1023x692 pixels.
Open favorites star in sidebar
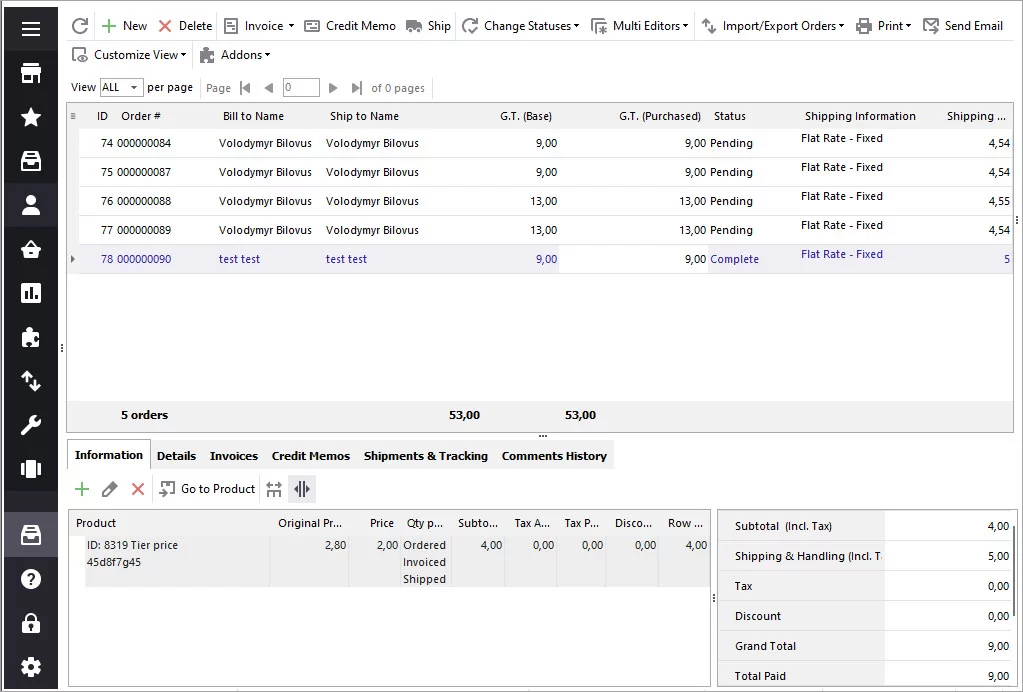pos(31,117)
